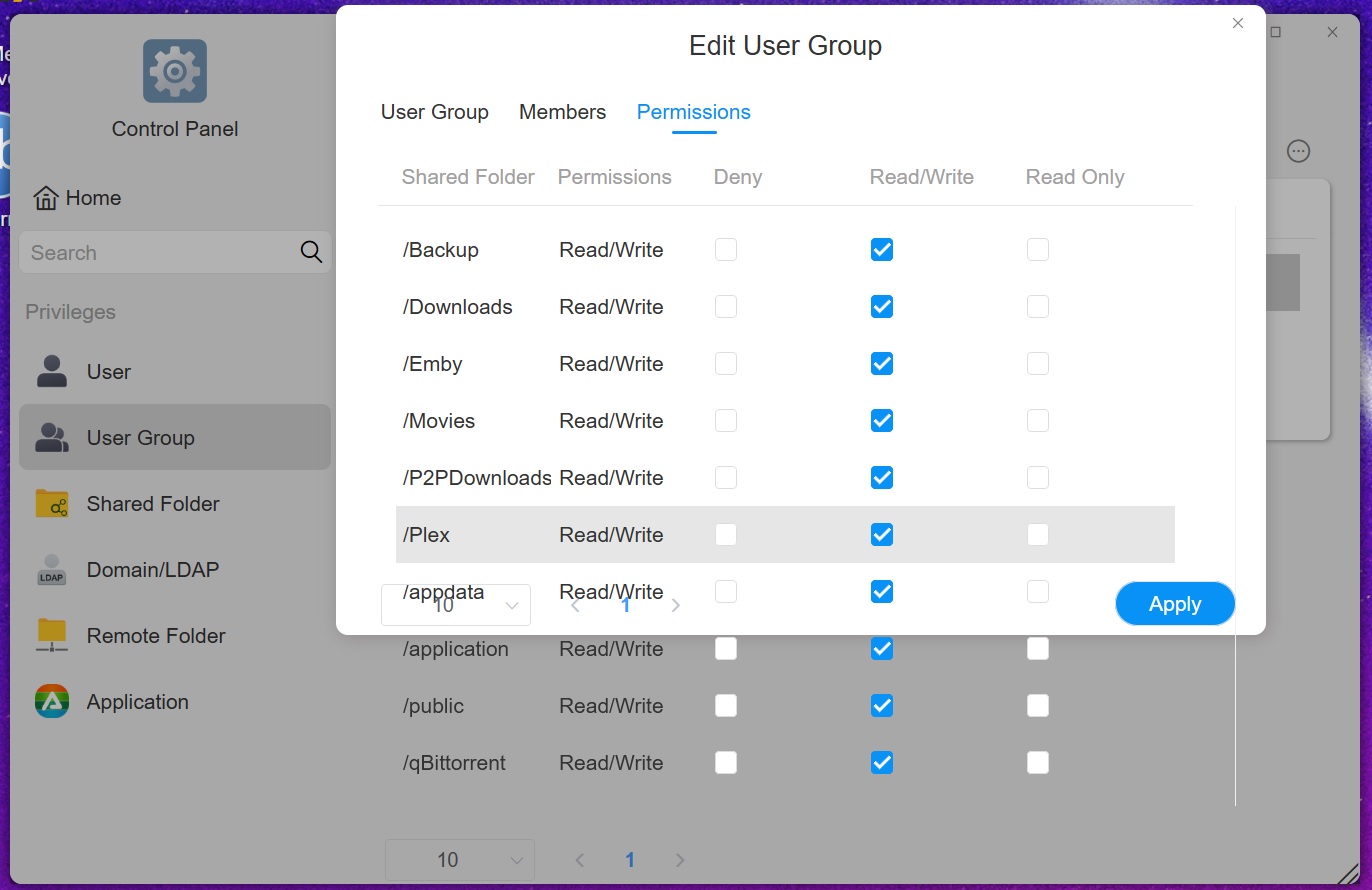
Task: Switch to the User Group tab
Action: tap(435, 112)
